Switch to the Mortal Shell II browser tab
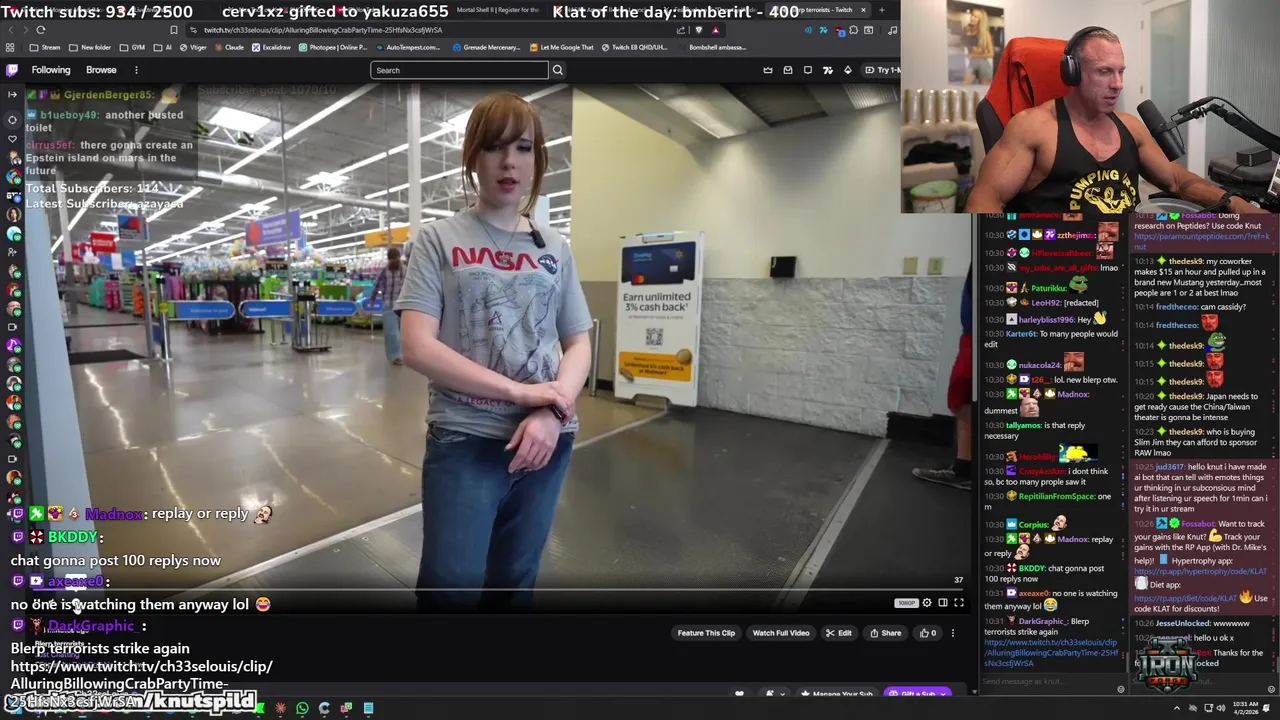 click(x=496, y=10)
